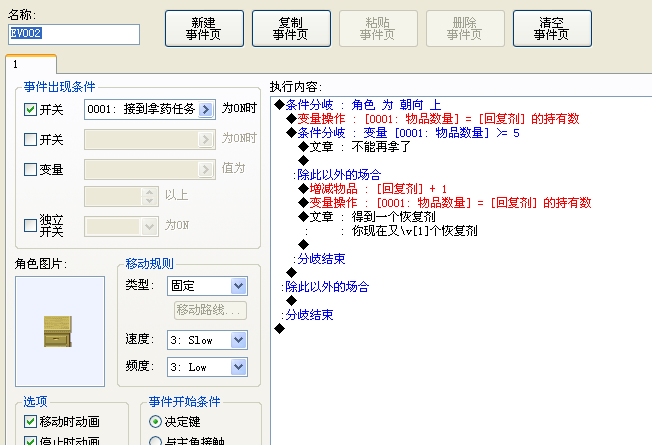Click the 清空事件页 button
Viewport: 652px width, 445px height.
[x=552, y=28]
